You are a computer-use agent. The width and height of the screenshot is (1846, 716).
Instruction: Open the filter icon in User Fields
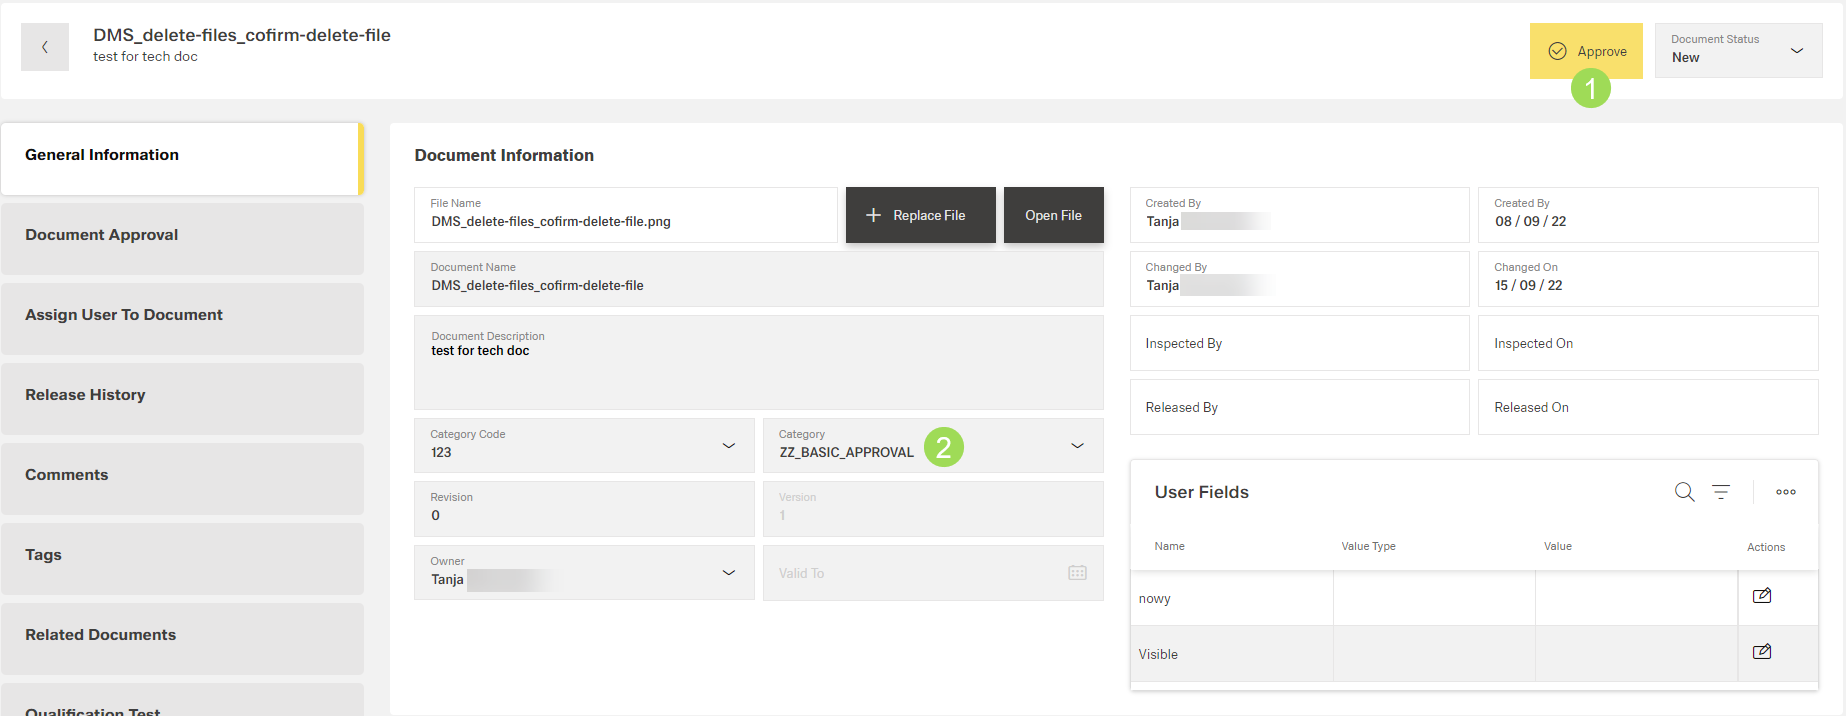(x=1721, y=492)
